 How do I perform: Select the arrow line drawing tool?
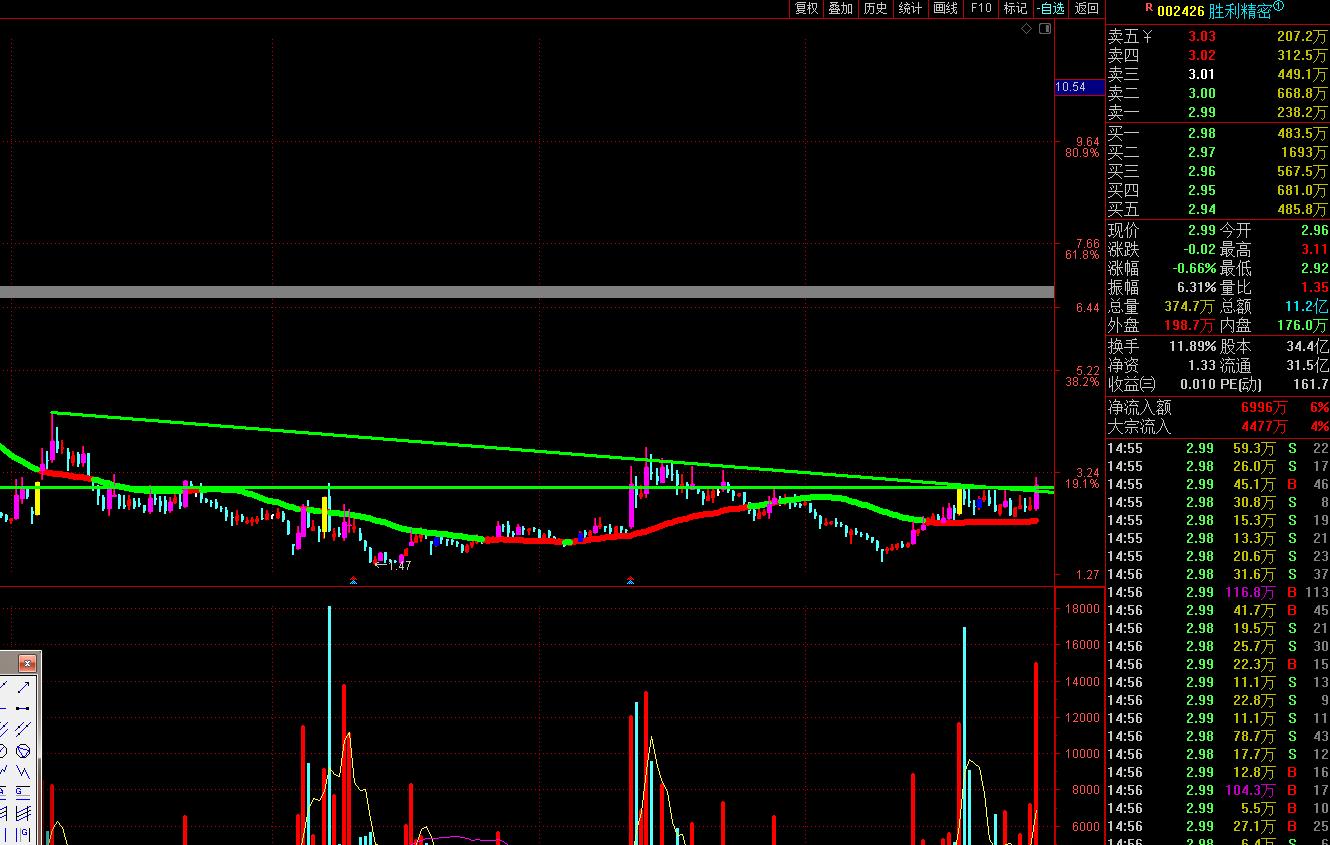coord(22,688)
